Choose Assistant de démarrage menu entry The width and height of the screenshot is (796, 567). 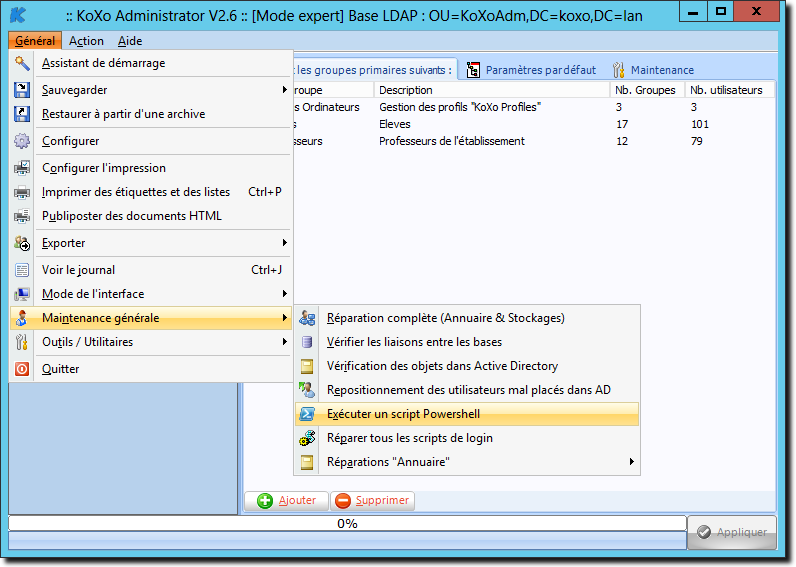151,63
